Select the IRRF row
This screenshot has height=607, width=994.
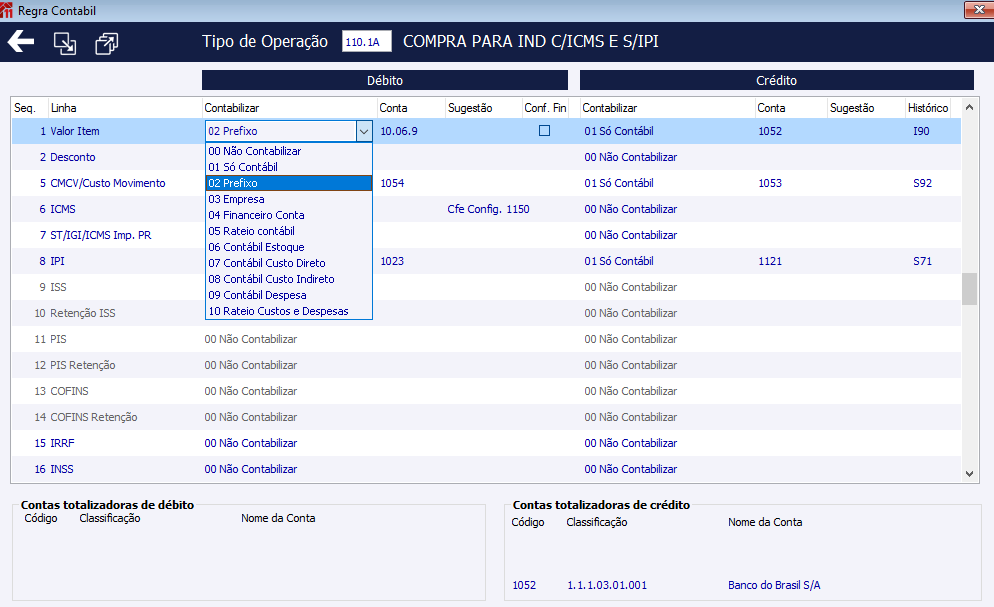[486, 443]
